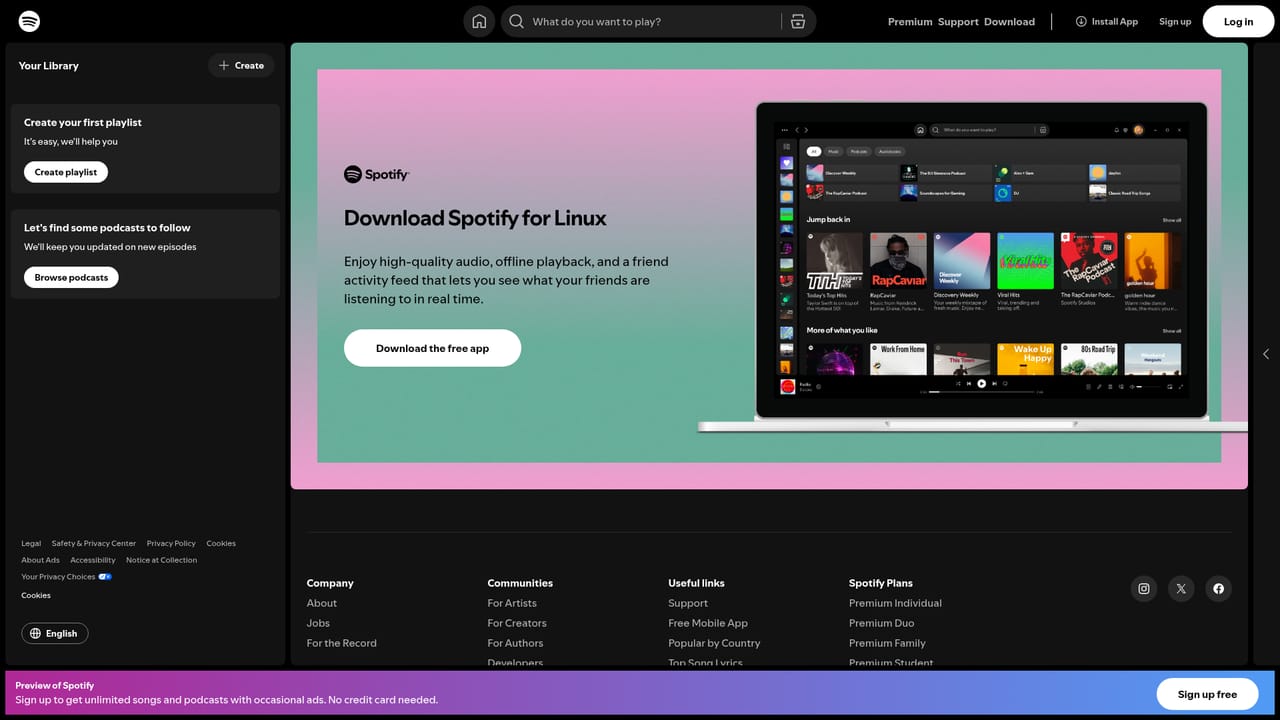This screenshot has width=1280, height=720.
Task: Open the For Authors link
Action: click(x=515, y=643)
